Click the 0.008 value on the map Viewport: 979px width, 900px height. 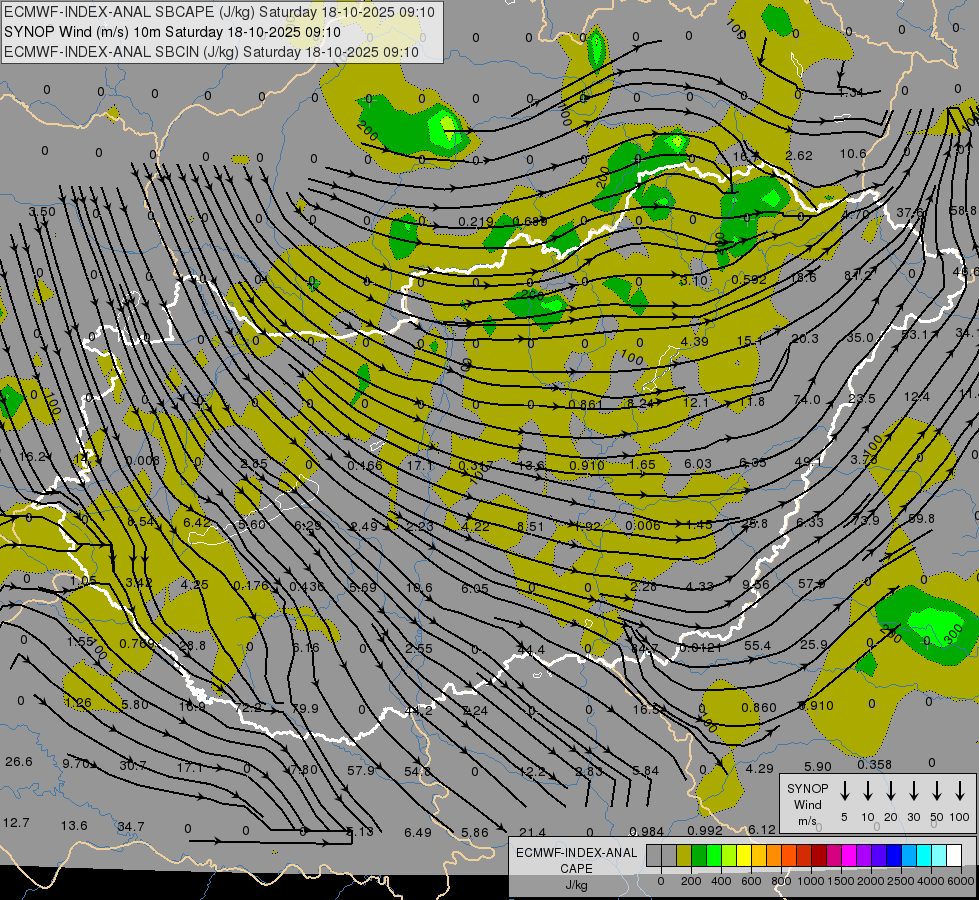coord(142,461)
